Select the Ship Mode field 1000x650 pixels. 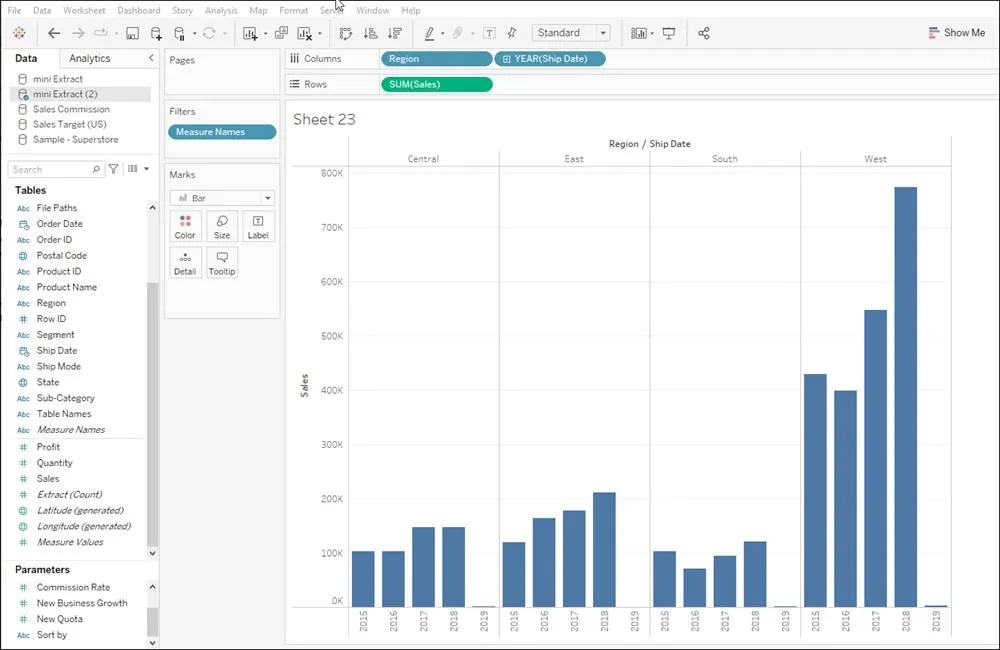tap(58, 366)
